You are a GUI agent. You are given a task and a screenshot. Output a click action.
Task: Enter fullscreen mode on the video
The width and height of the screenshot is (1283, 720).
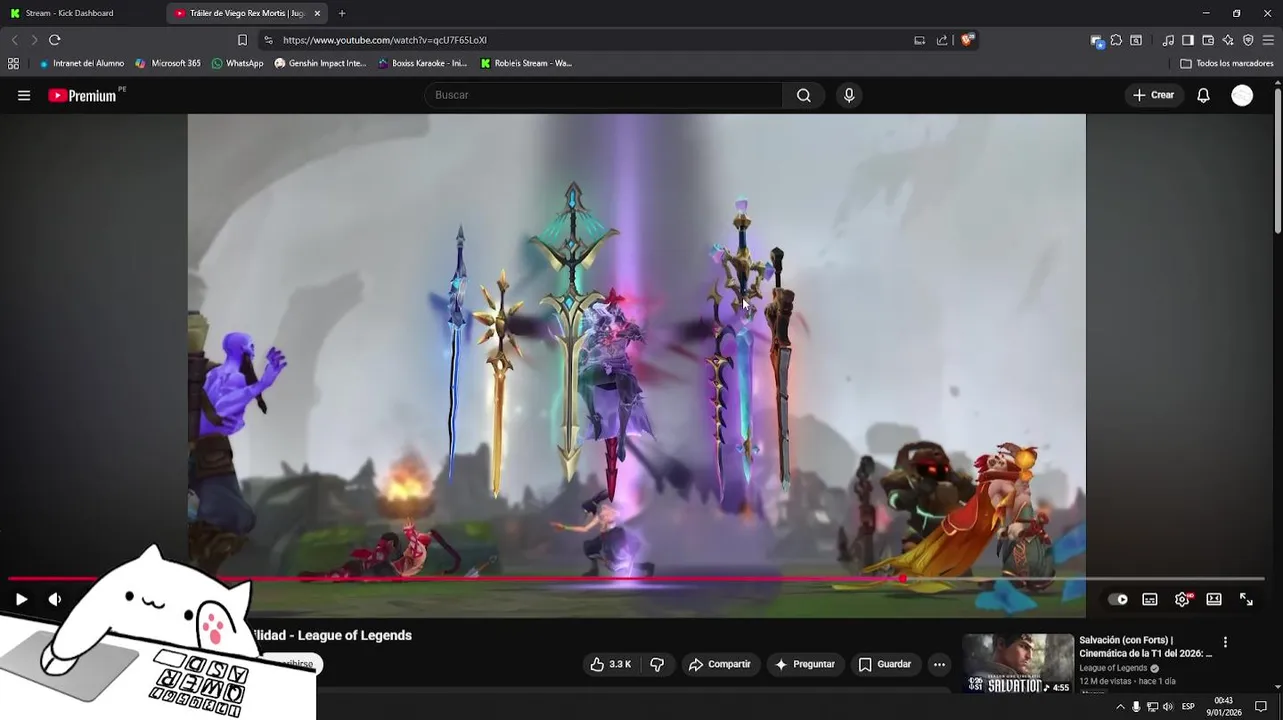1246,599
